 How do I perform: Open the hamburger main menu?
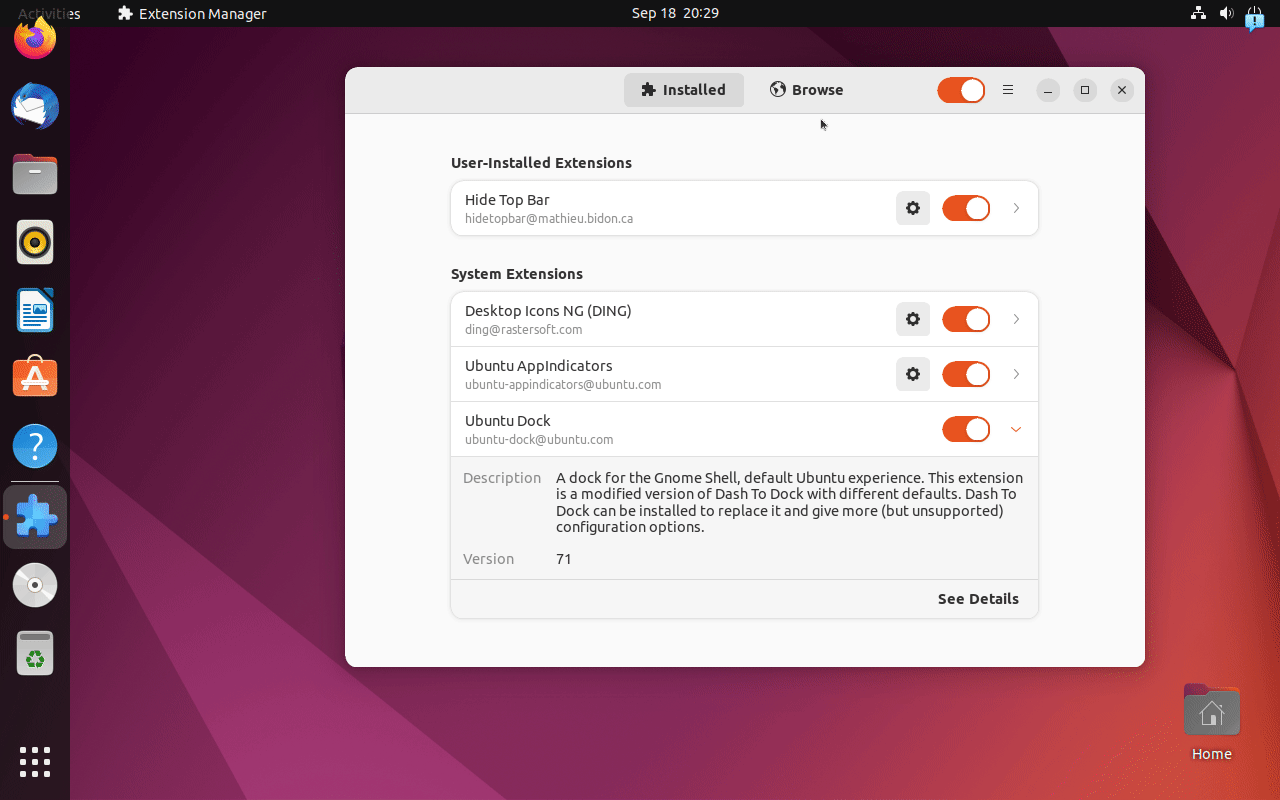pos(1008,90)
